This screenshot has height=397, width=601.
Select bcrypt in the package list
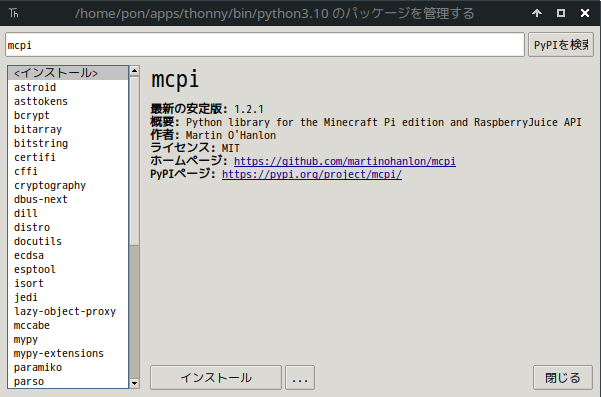pos(68,115)
